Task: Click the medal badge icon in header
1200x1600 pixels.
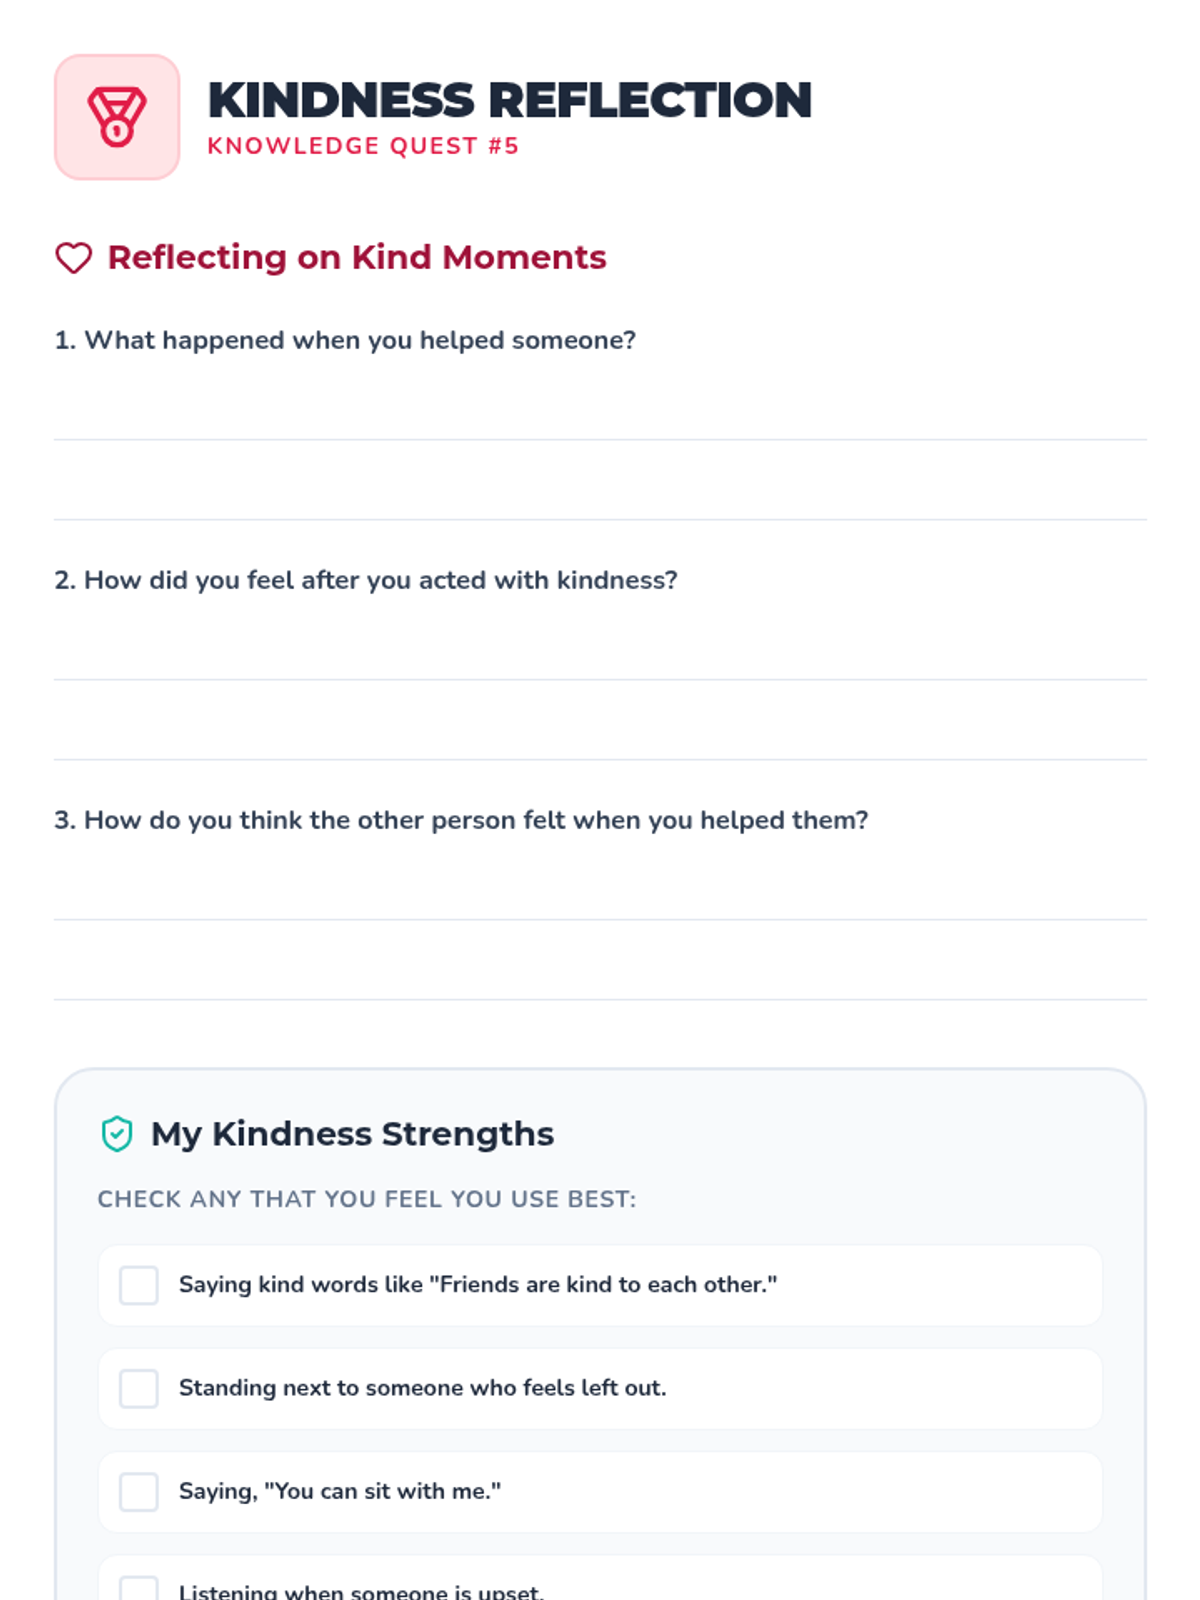Action: (117, 117)
